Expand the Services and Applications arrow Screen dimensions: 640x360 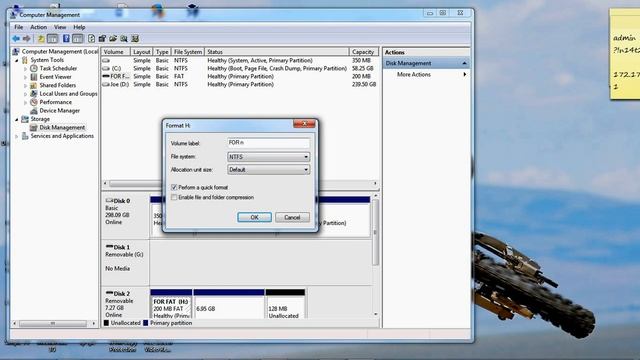[x=17, y=136]
